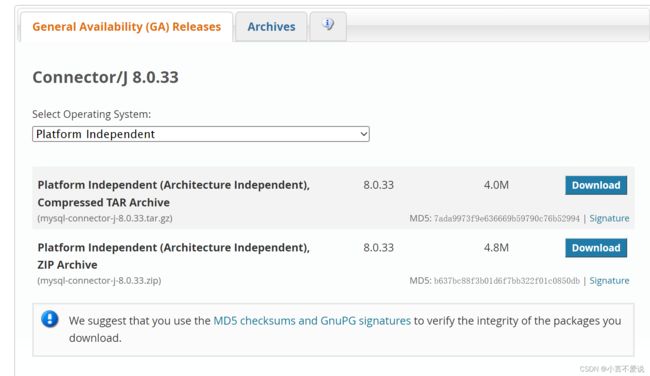Open Signature link for tar.gz file
650x376 pixels.
[x=609, y=218]
